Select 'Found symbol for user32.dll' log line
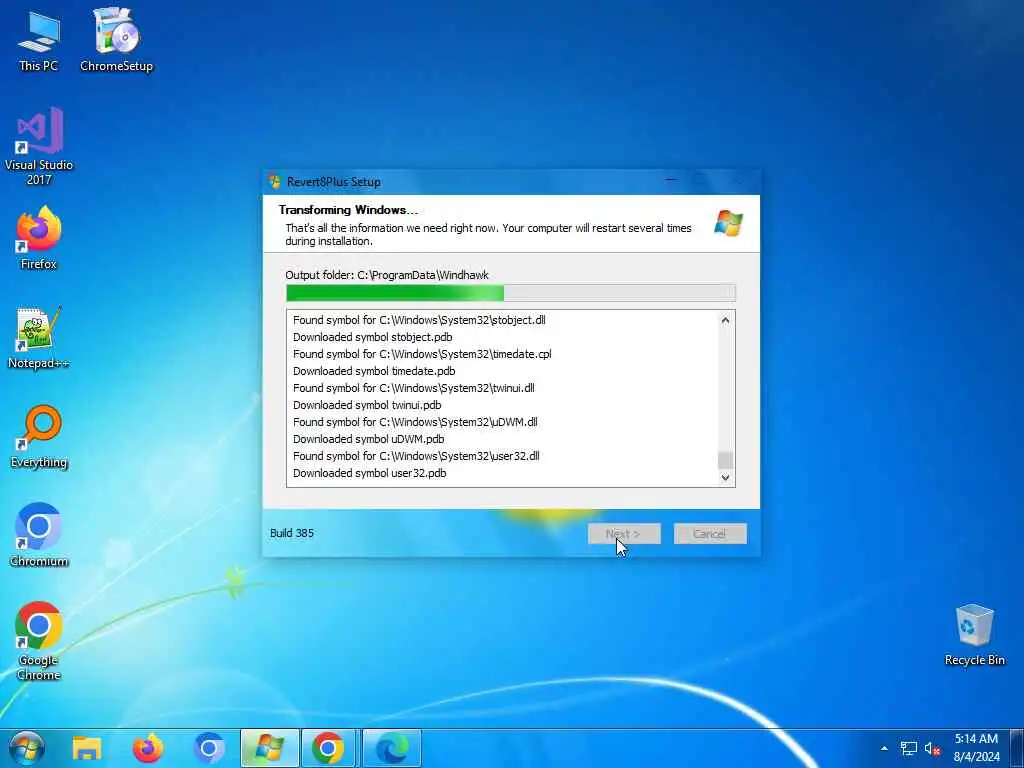Screen dimensions: 1024x768 (x=416, y=456)
